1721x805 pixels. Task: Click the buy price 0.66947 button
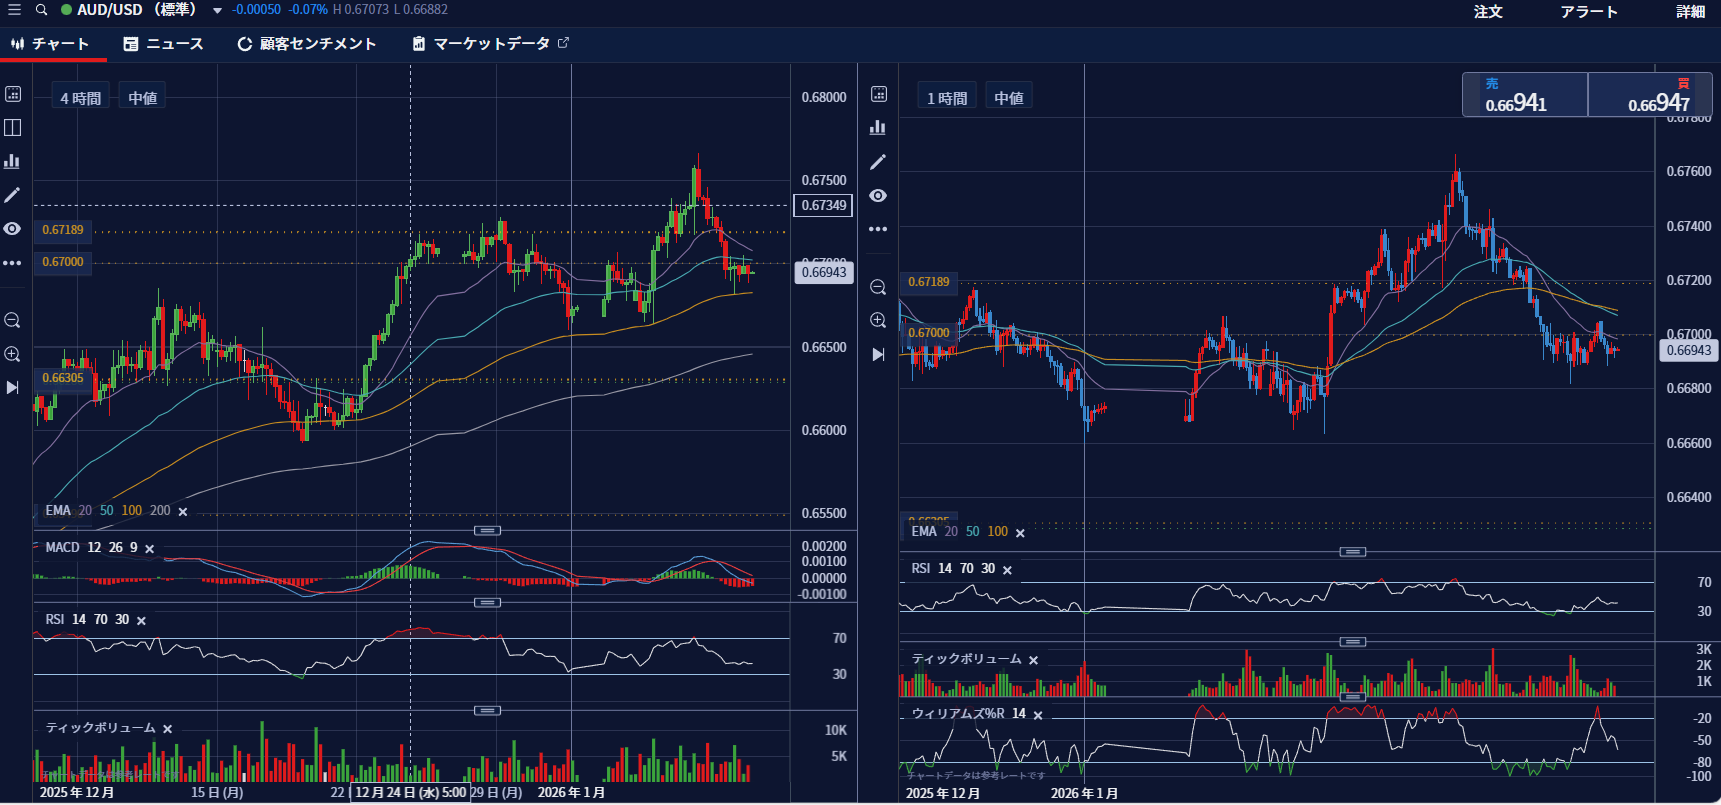click(x=1650, y=95)
